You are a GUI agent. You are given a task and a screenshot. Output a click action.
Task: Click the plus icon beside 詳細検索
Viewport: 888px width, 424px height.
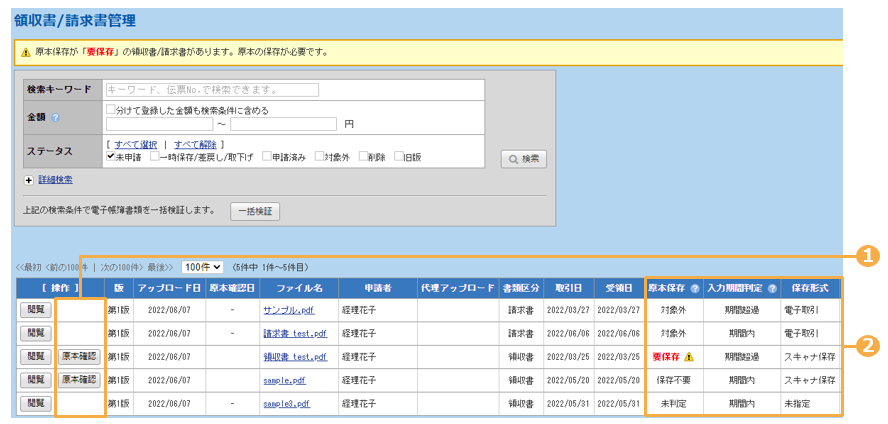tap(28, 180)
